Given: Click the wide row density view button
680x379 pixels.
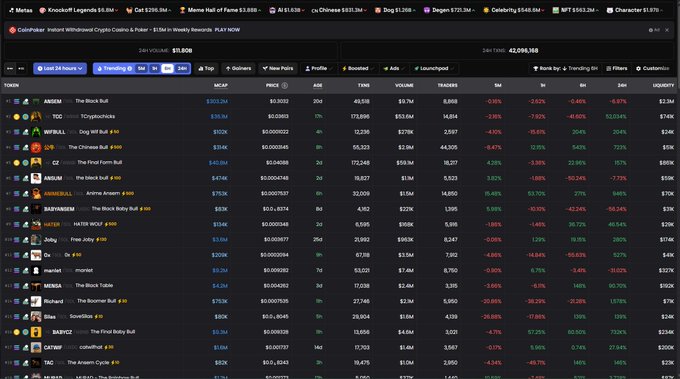Looking at the screenshot, I should tap(10, 69).
